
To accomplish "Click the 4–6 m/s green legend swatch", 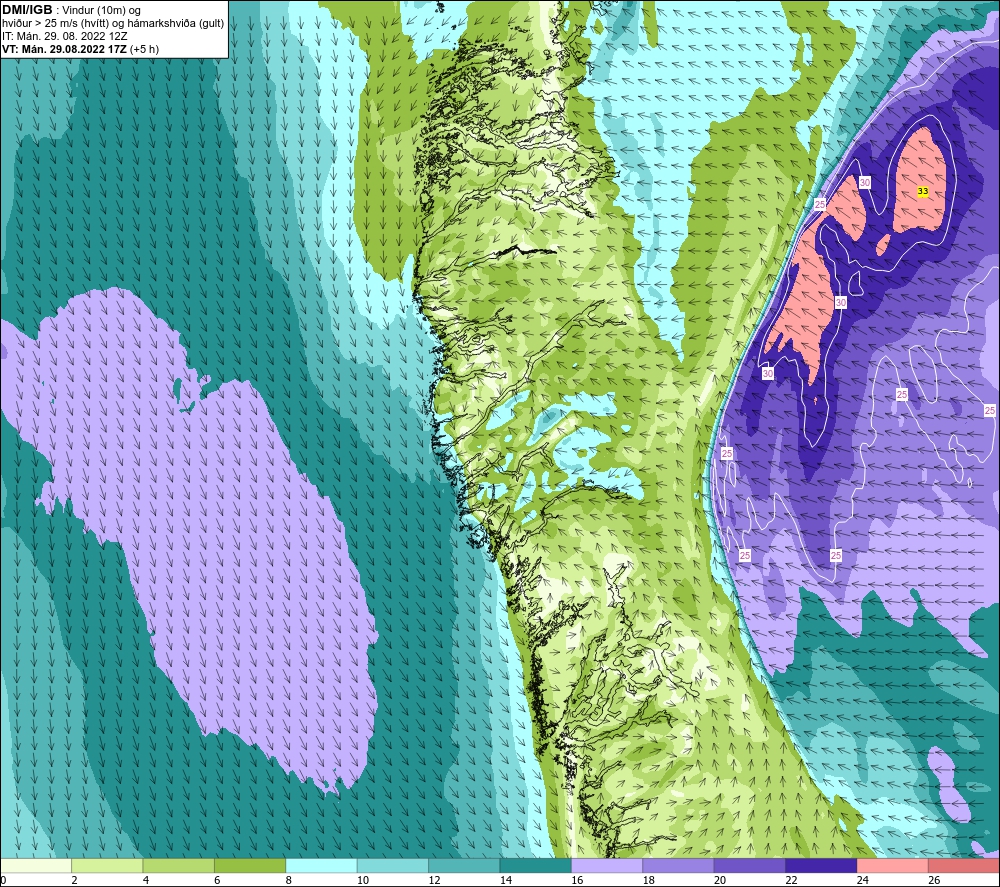I will pos(179,866).
